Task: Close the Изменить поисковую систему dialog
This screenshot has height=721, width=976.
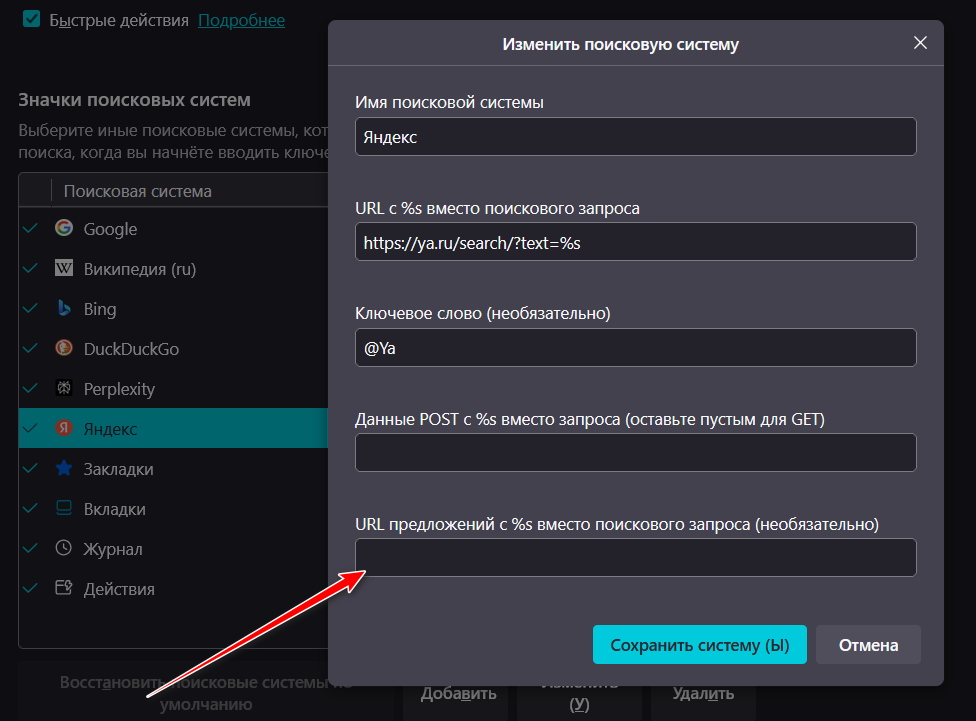Action: [920, 43]
